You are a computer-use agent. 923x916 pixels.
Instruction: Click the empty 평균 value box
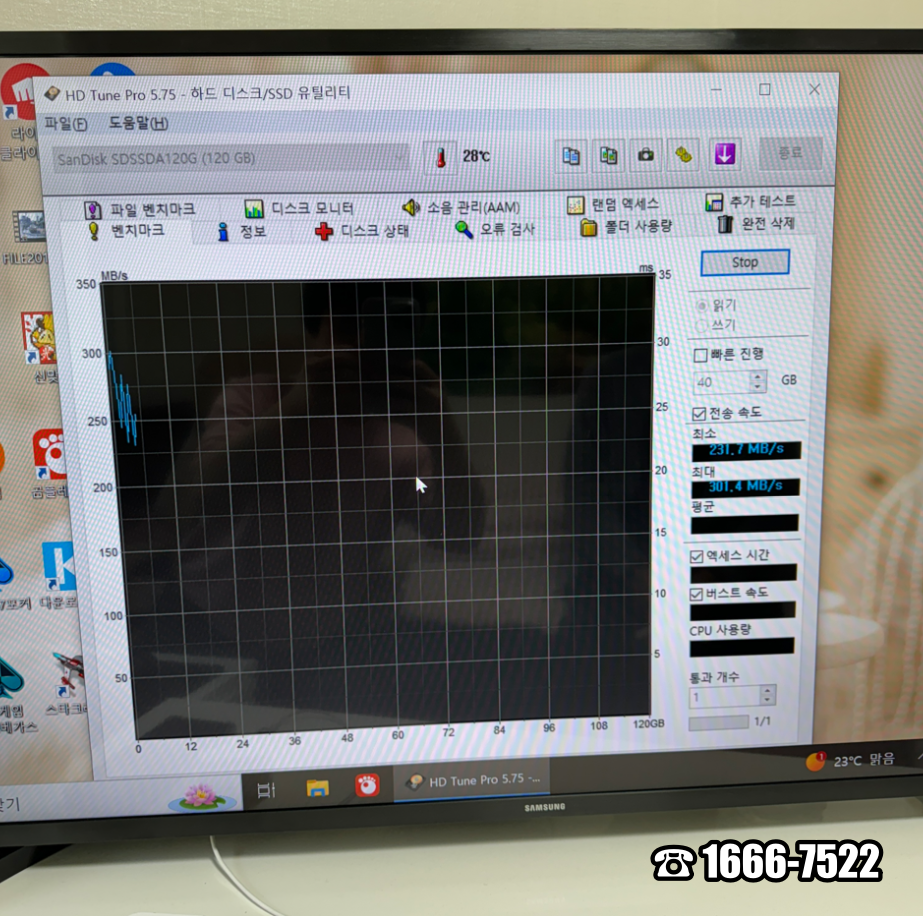(x=744, y=524)
